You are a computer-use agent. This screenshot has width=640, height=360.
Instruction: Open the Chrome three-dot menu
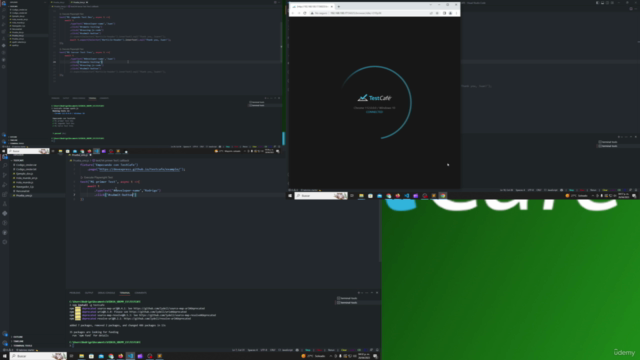click(457, 13)
